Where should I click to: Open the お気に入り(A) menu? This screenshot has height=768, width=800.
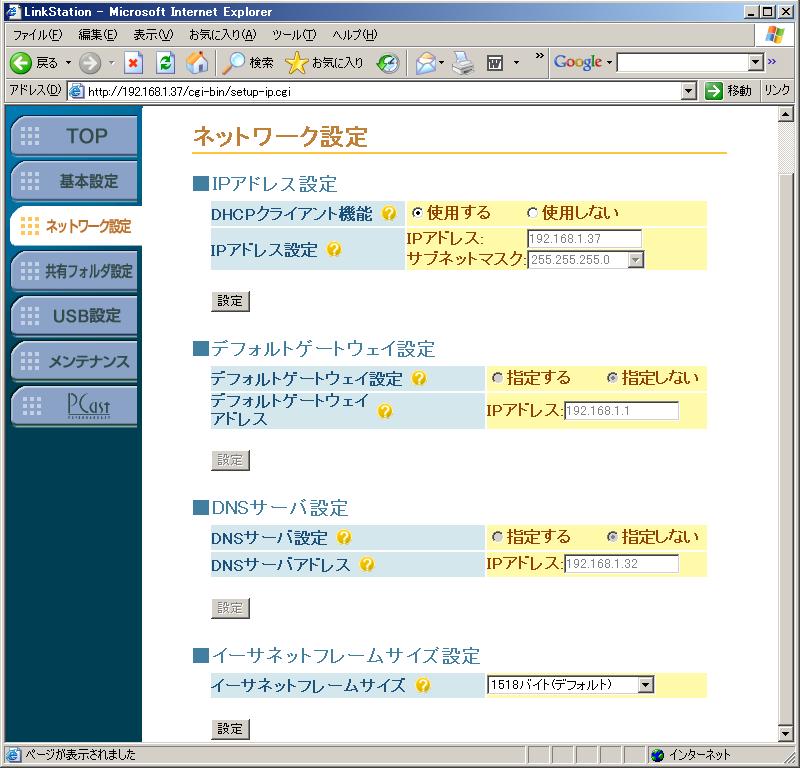point(222,35)
